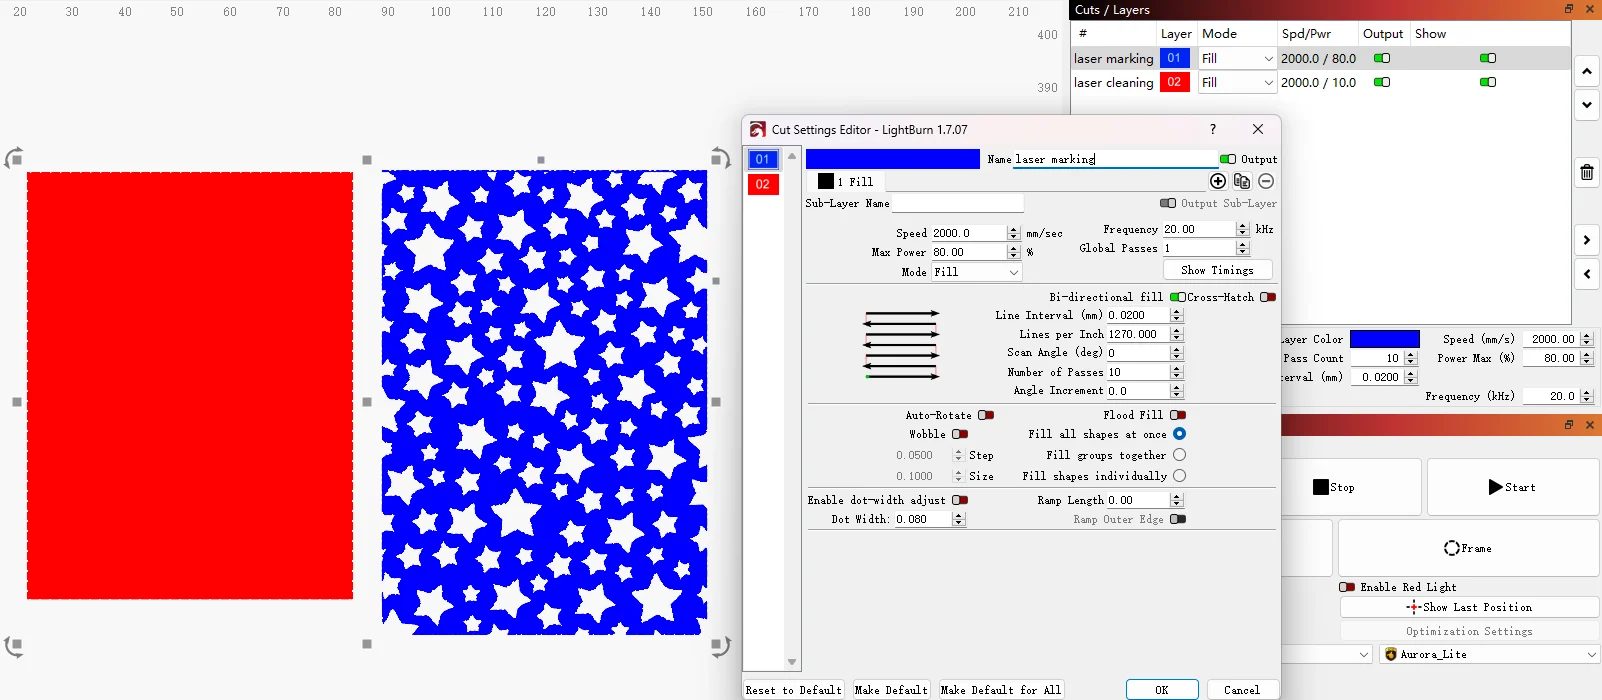Click the Sub-Layer Name input field

tap(958, 203)
